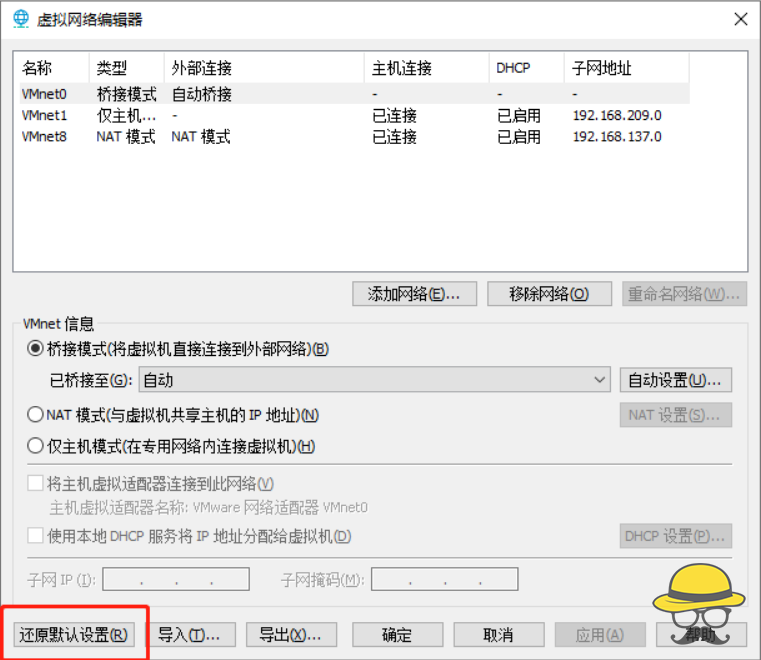Click the 取消 button

498,635
